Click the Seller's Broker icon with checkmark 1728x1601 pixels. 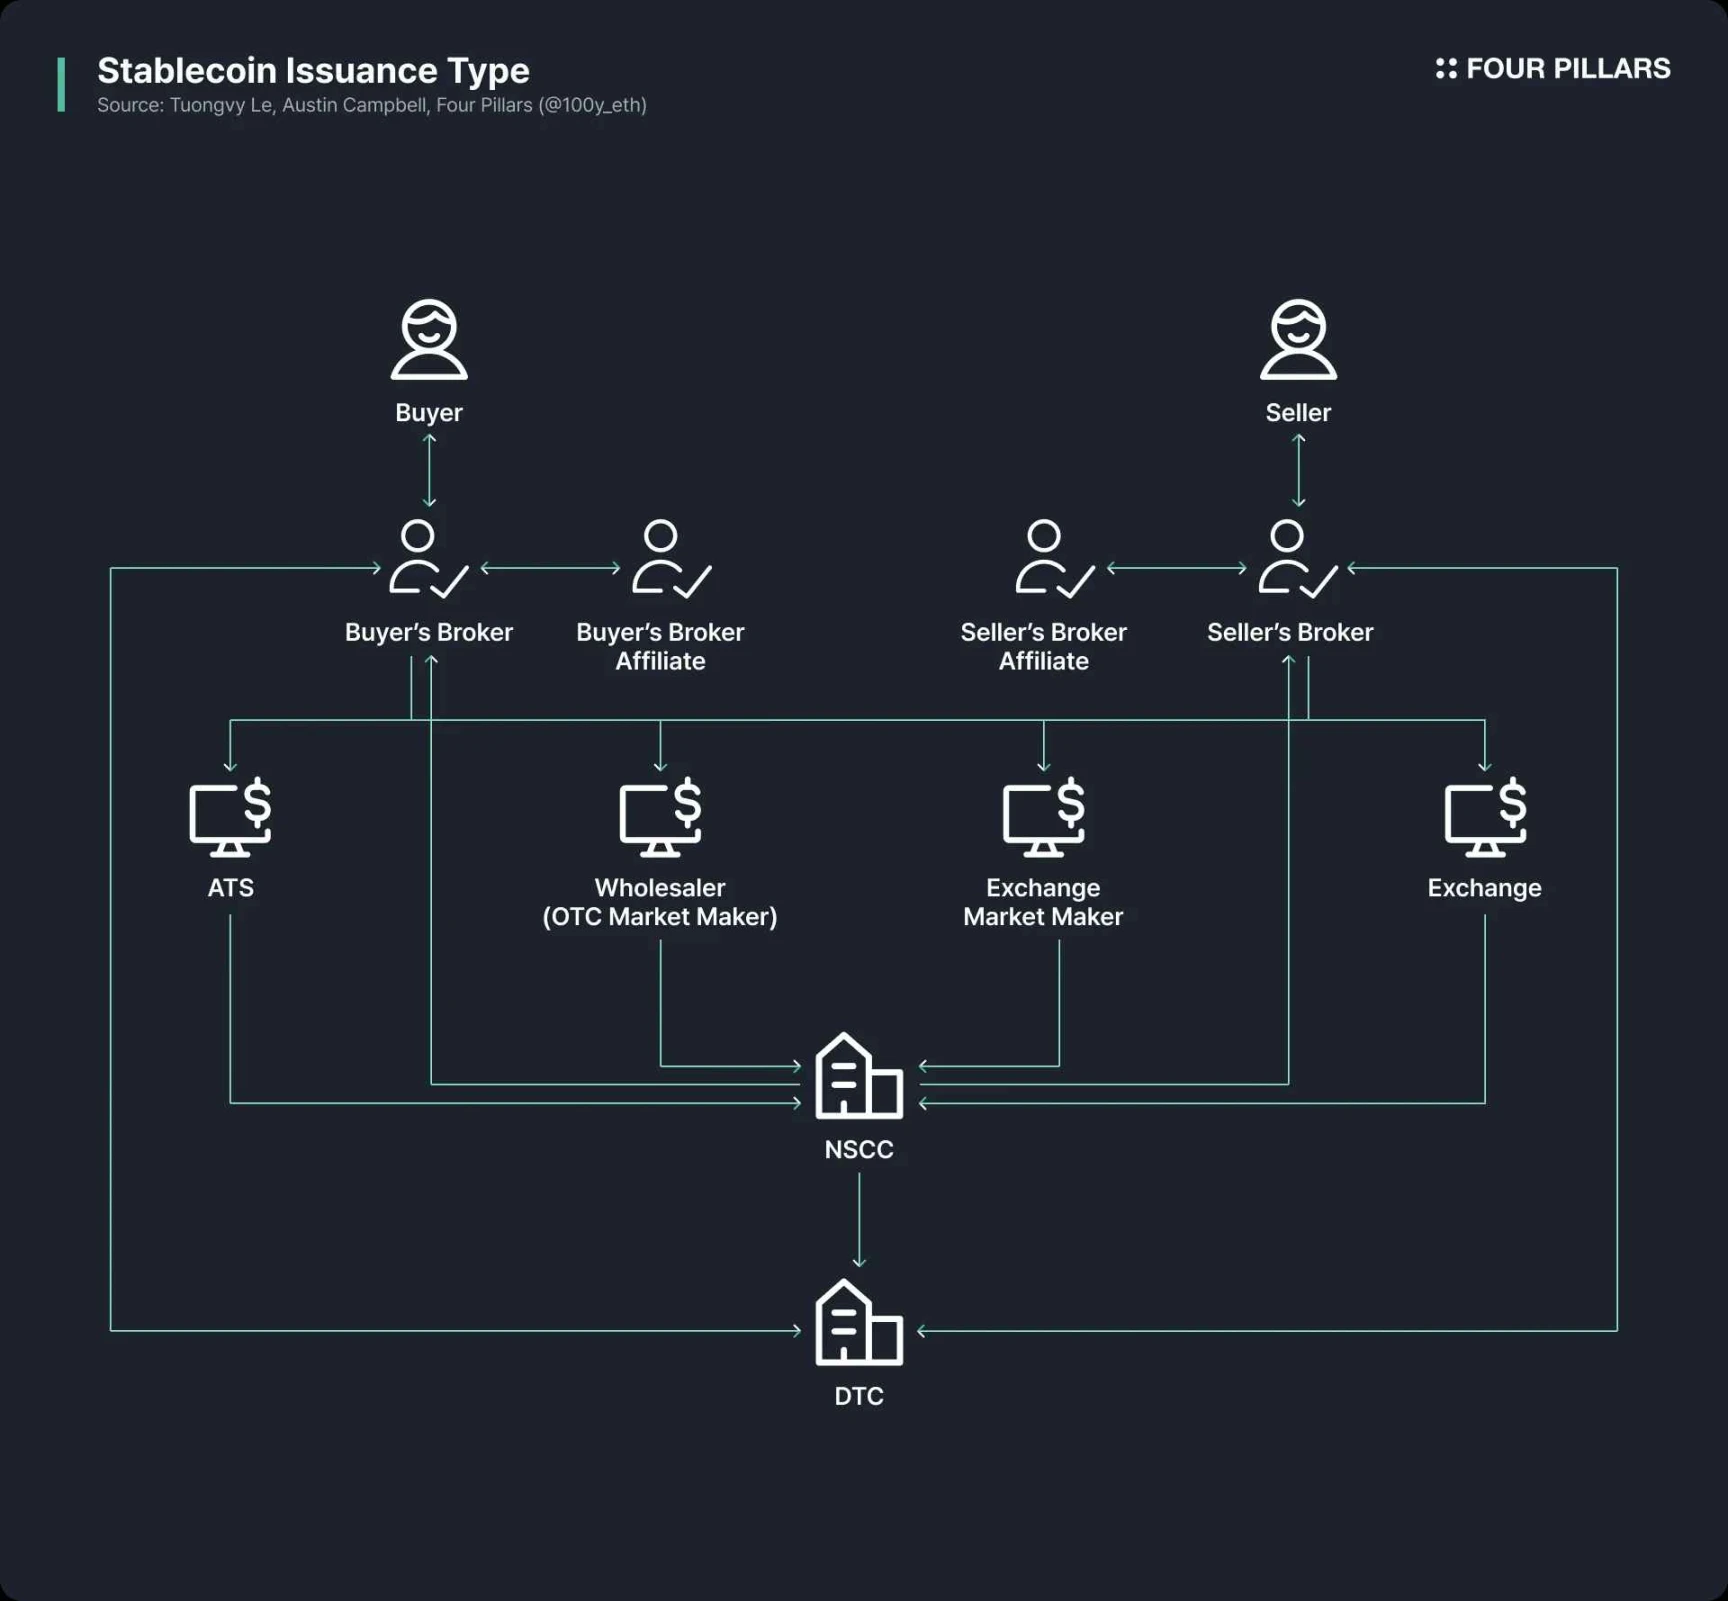(1296, 559)
